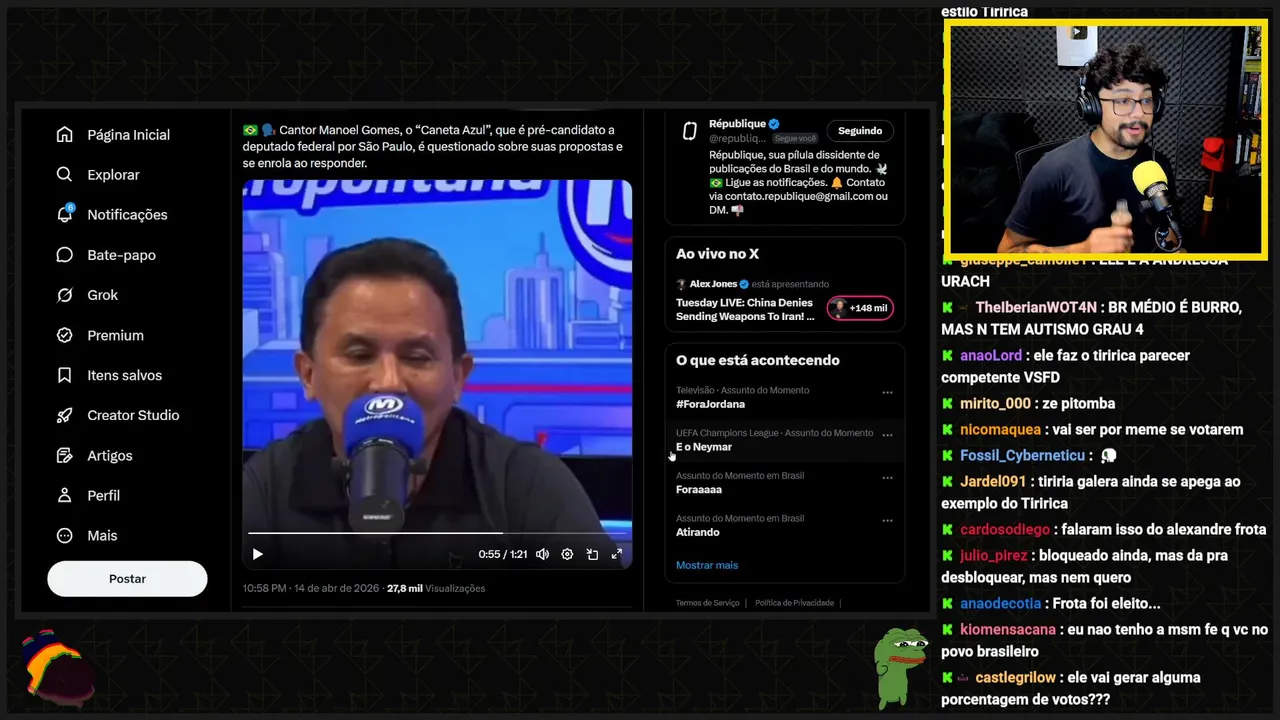Open more options for #ForaJordana trend
The image size is (1280, 720).
887,393
